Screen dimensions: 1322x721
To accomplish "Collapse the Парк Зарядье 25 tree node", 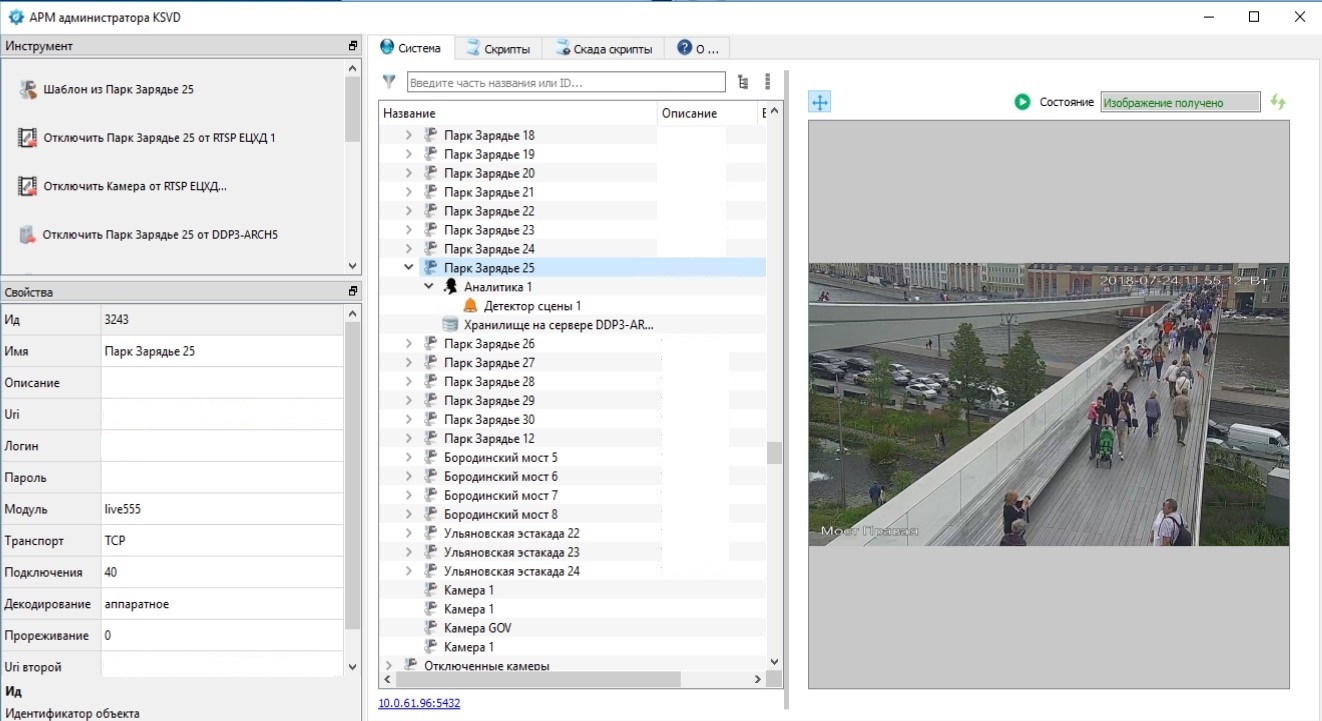I will [x=407, y=267].
